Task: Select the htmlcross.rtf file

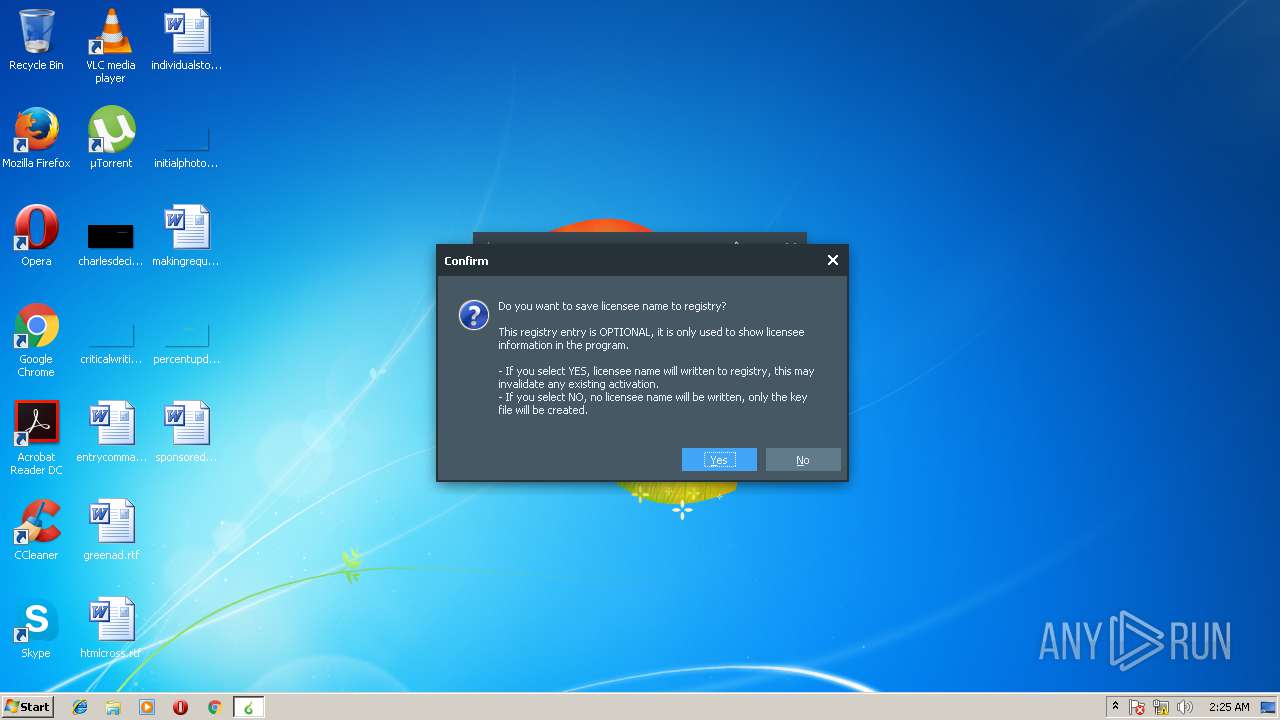Action: coord(110,628)
